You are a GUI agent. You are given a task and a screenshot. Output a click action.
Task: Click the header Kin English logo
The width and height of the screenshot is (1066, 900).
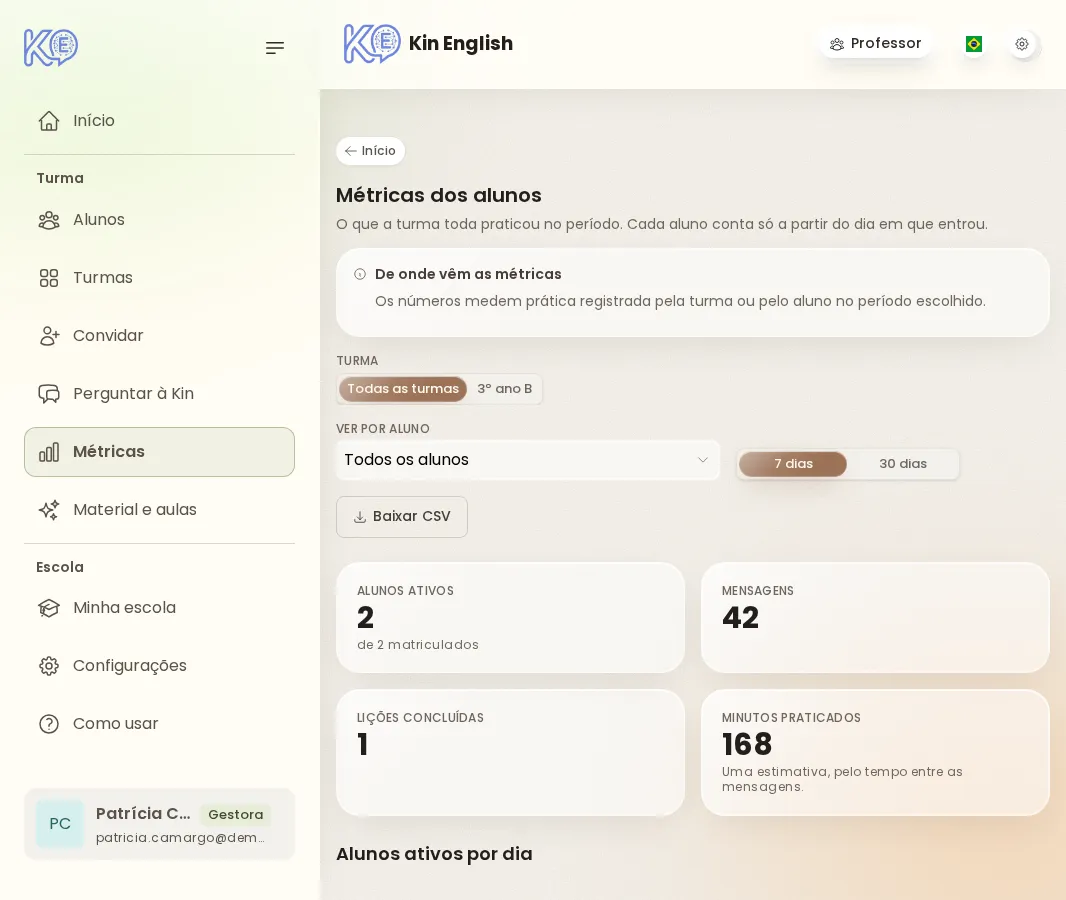[x=372, y=44]
